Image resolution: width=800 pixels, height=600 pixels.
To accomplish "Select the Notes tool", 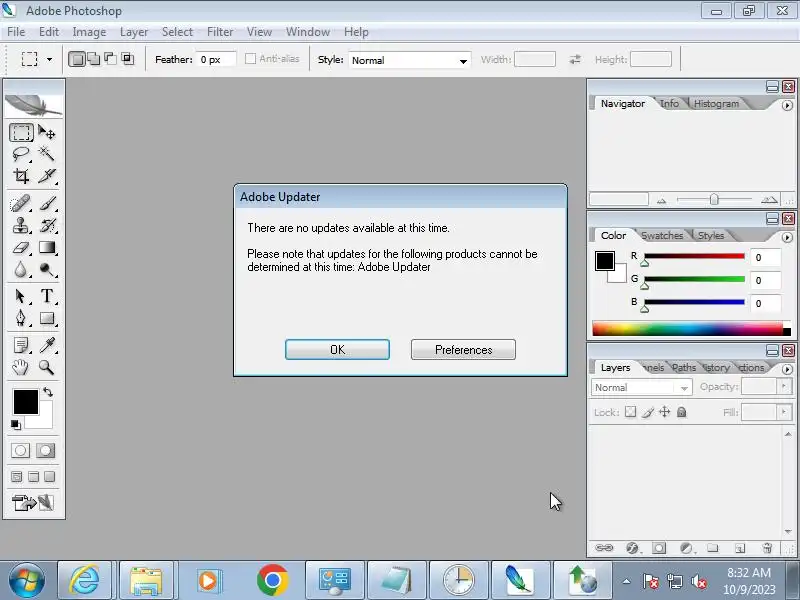I will [x=21, y=345].
